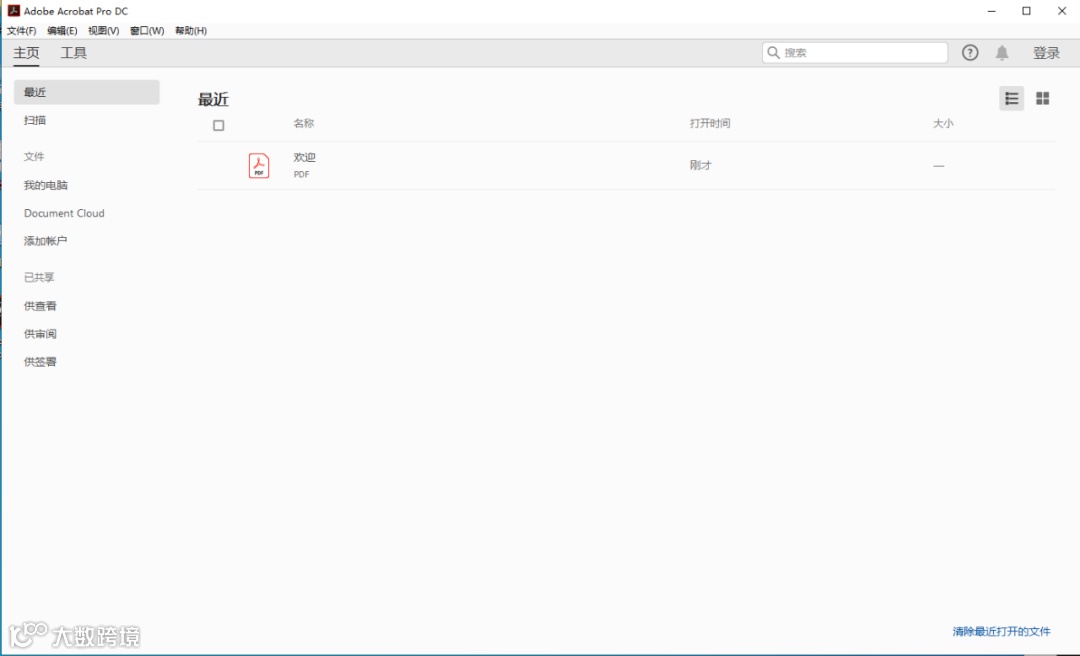The image size is (1080, 656).
Task: Open the 视图(V) menu
Action: [103, 30]
